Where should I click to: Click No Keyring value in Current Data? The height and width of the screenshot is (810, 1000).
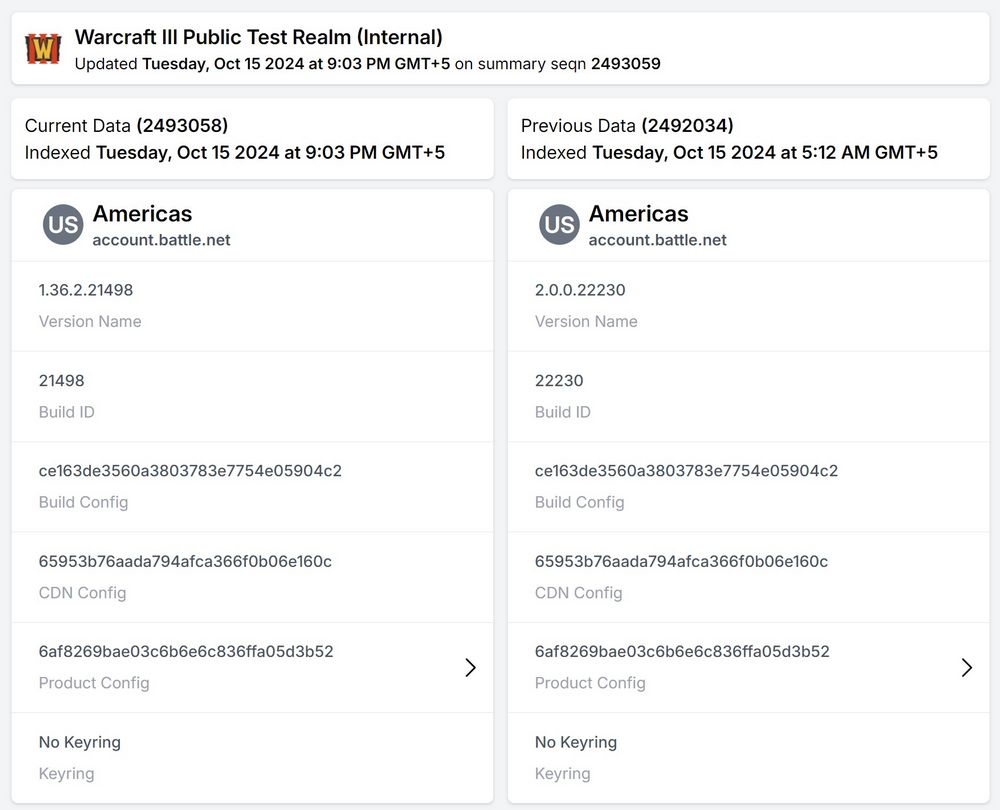(80, 742)
